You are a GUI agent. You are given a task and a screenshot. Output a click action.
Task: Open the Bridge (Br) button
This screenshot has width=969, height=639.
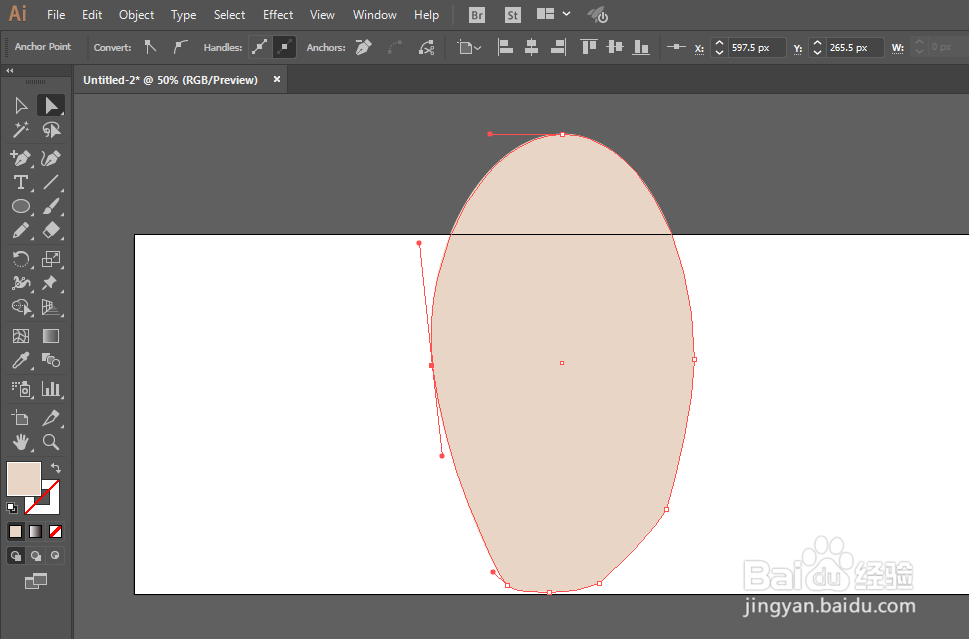(476, 15)
